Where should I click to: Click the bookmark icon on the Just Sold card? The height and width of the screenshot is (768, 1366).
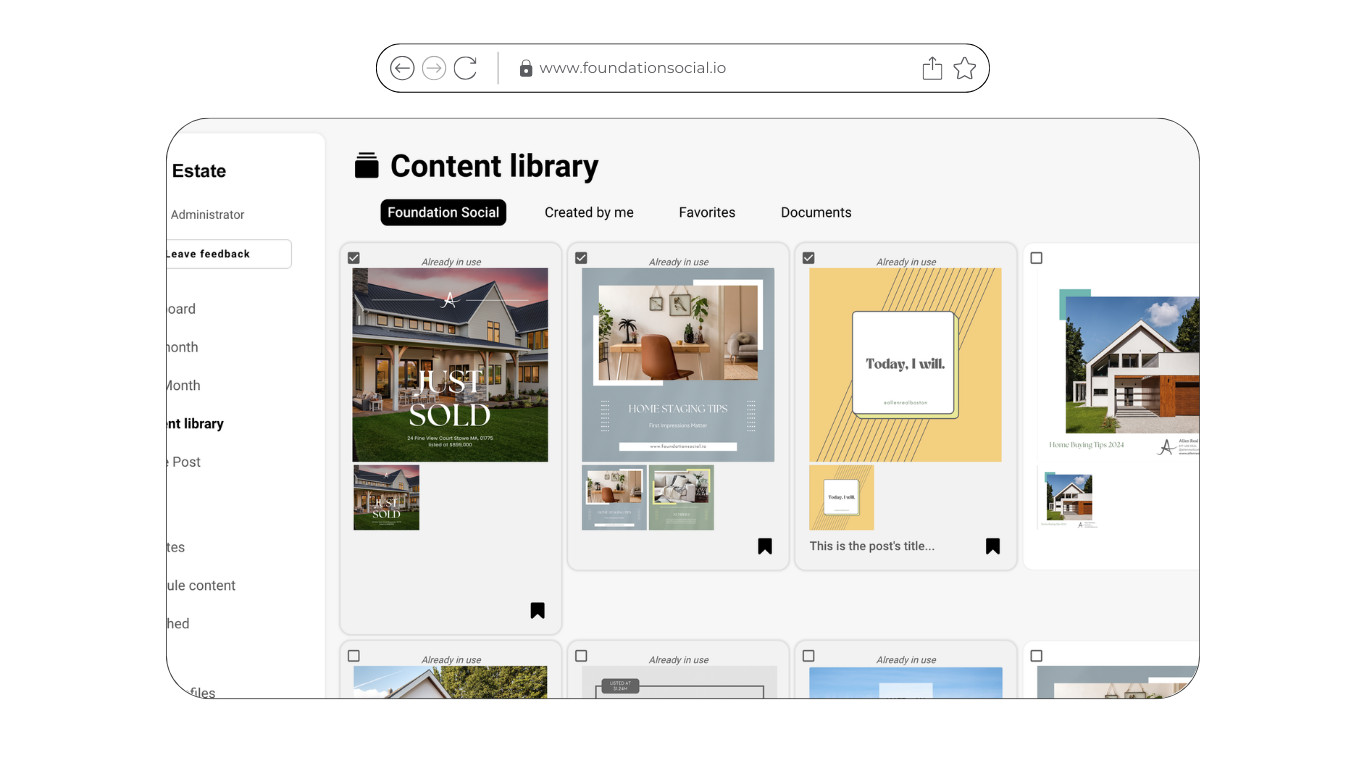coord(537,610)
